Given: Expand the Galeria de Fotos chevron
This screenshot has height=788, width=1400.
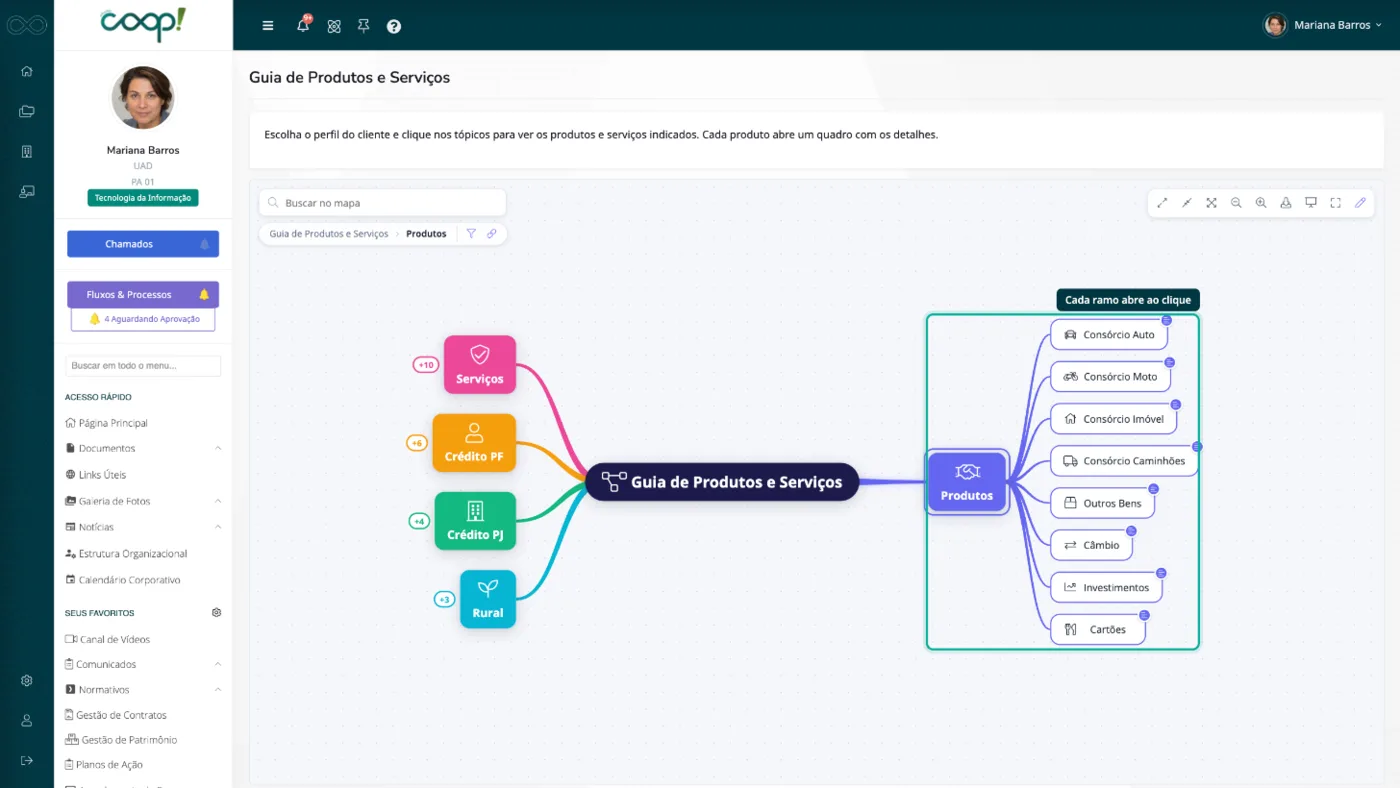Looking at the screenshot, I should [x=218, y=501].
